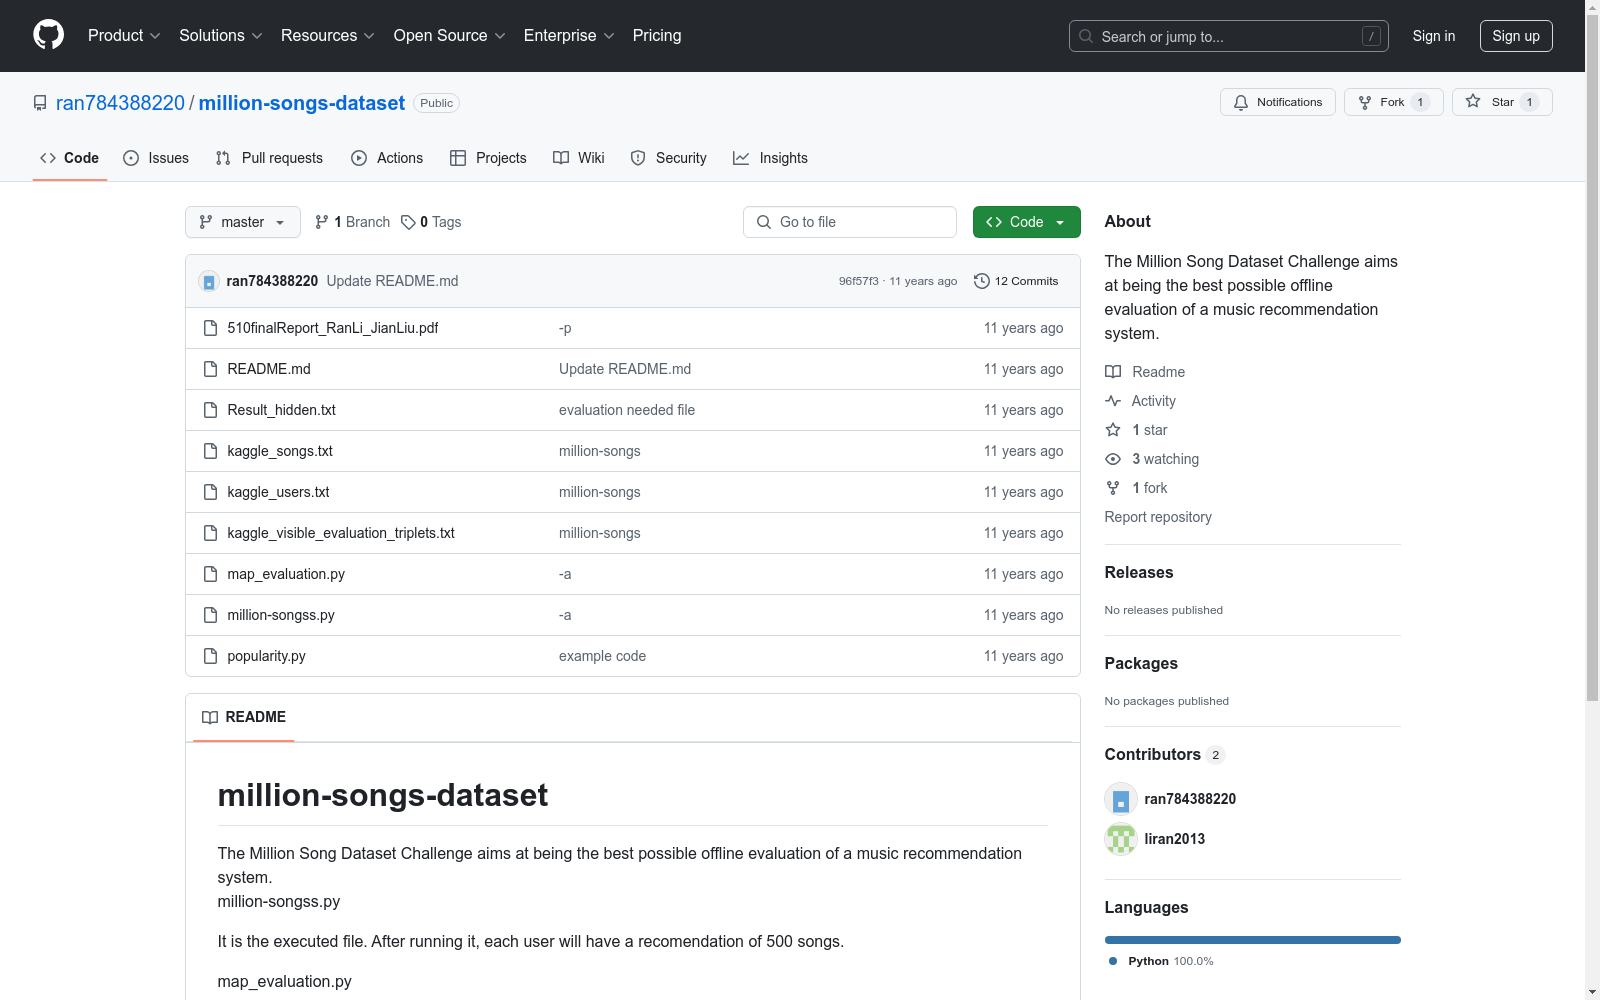View the 1 star stargazers link

pos(1136,430)
